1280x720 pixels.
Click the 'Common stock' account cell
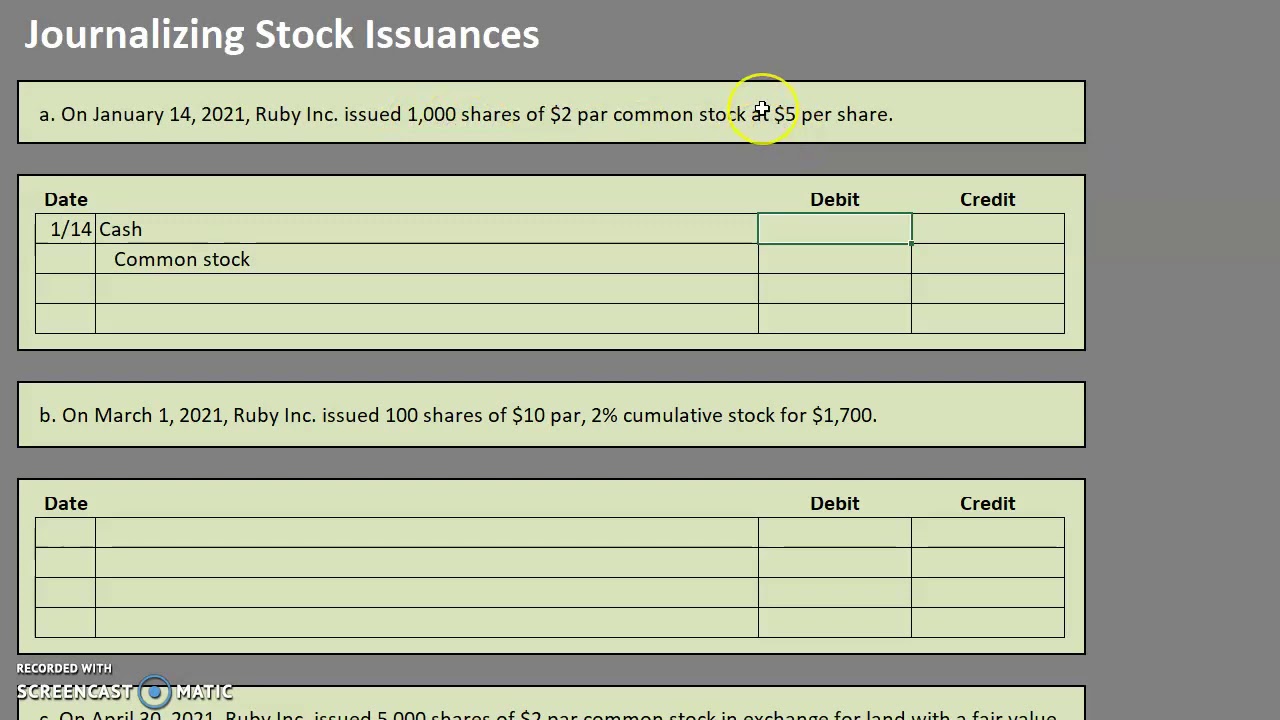[427, 259]
